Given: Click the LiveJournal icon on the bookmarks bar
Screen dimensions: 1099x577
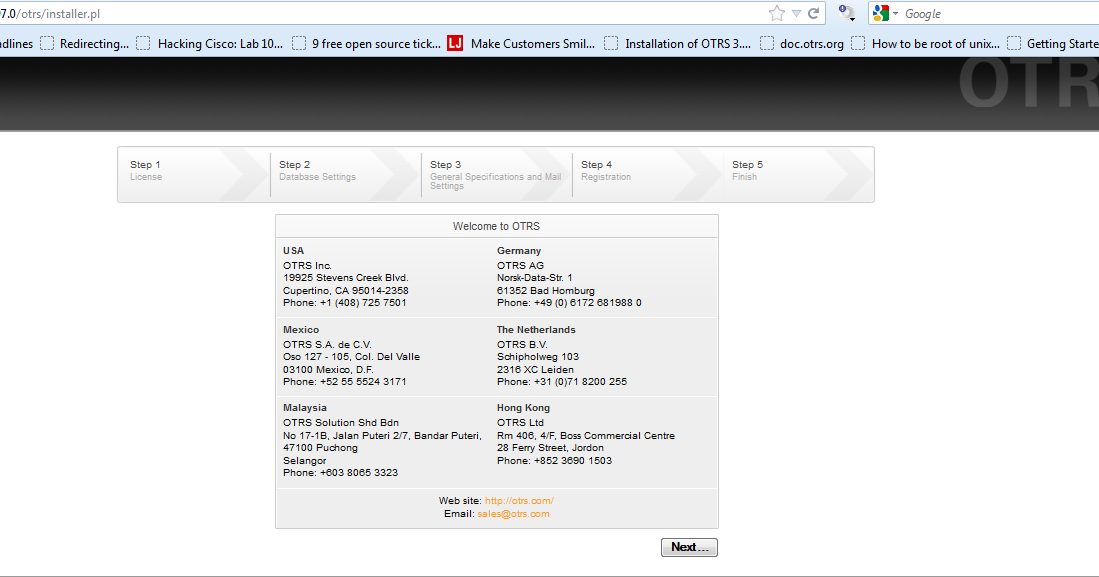Looking at the screenshot, I should coord(455,43).
